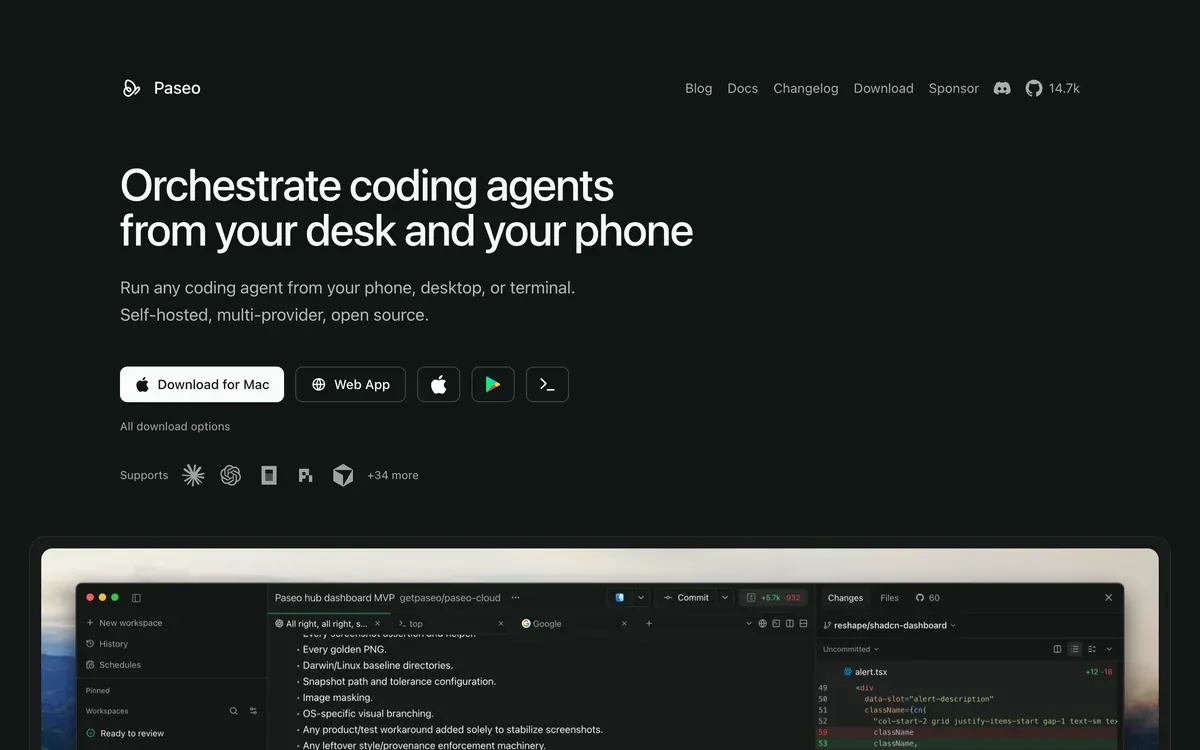Click the OpenAI icon under Supports
Viewport: 1200px width, 750px height.
pos(231,475)
